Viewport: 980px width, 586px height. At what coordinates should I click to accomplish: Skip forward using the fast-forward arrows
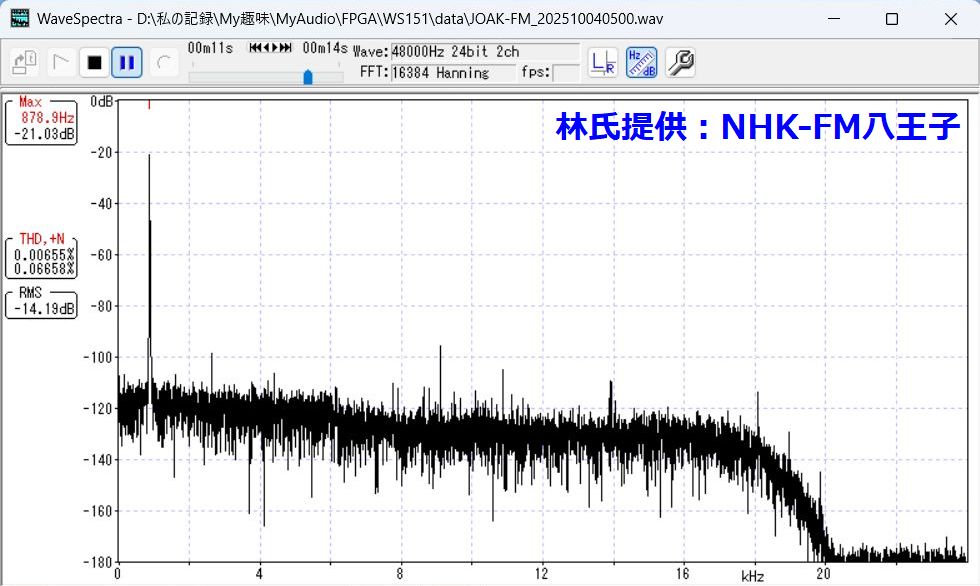pyautogui.click(x=283, y=48)
